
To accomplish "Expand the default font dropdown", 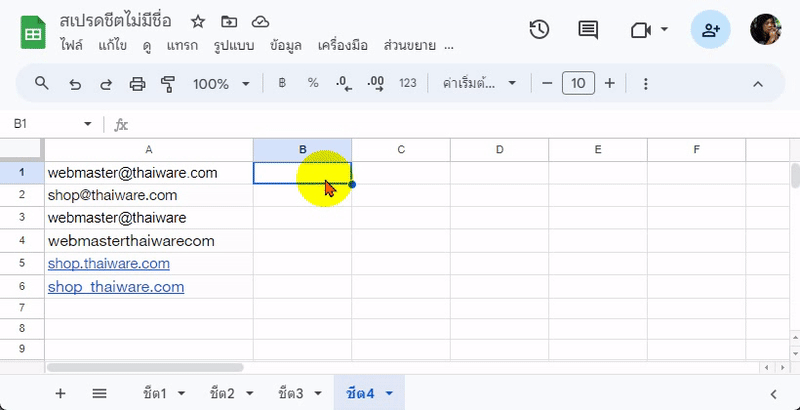I will pyautogui.click(x=480, y=84).
